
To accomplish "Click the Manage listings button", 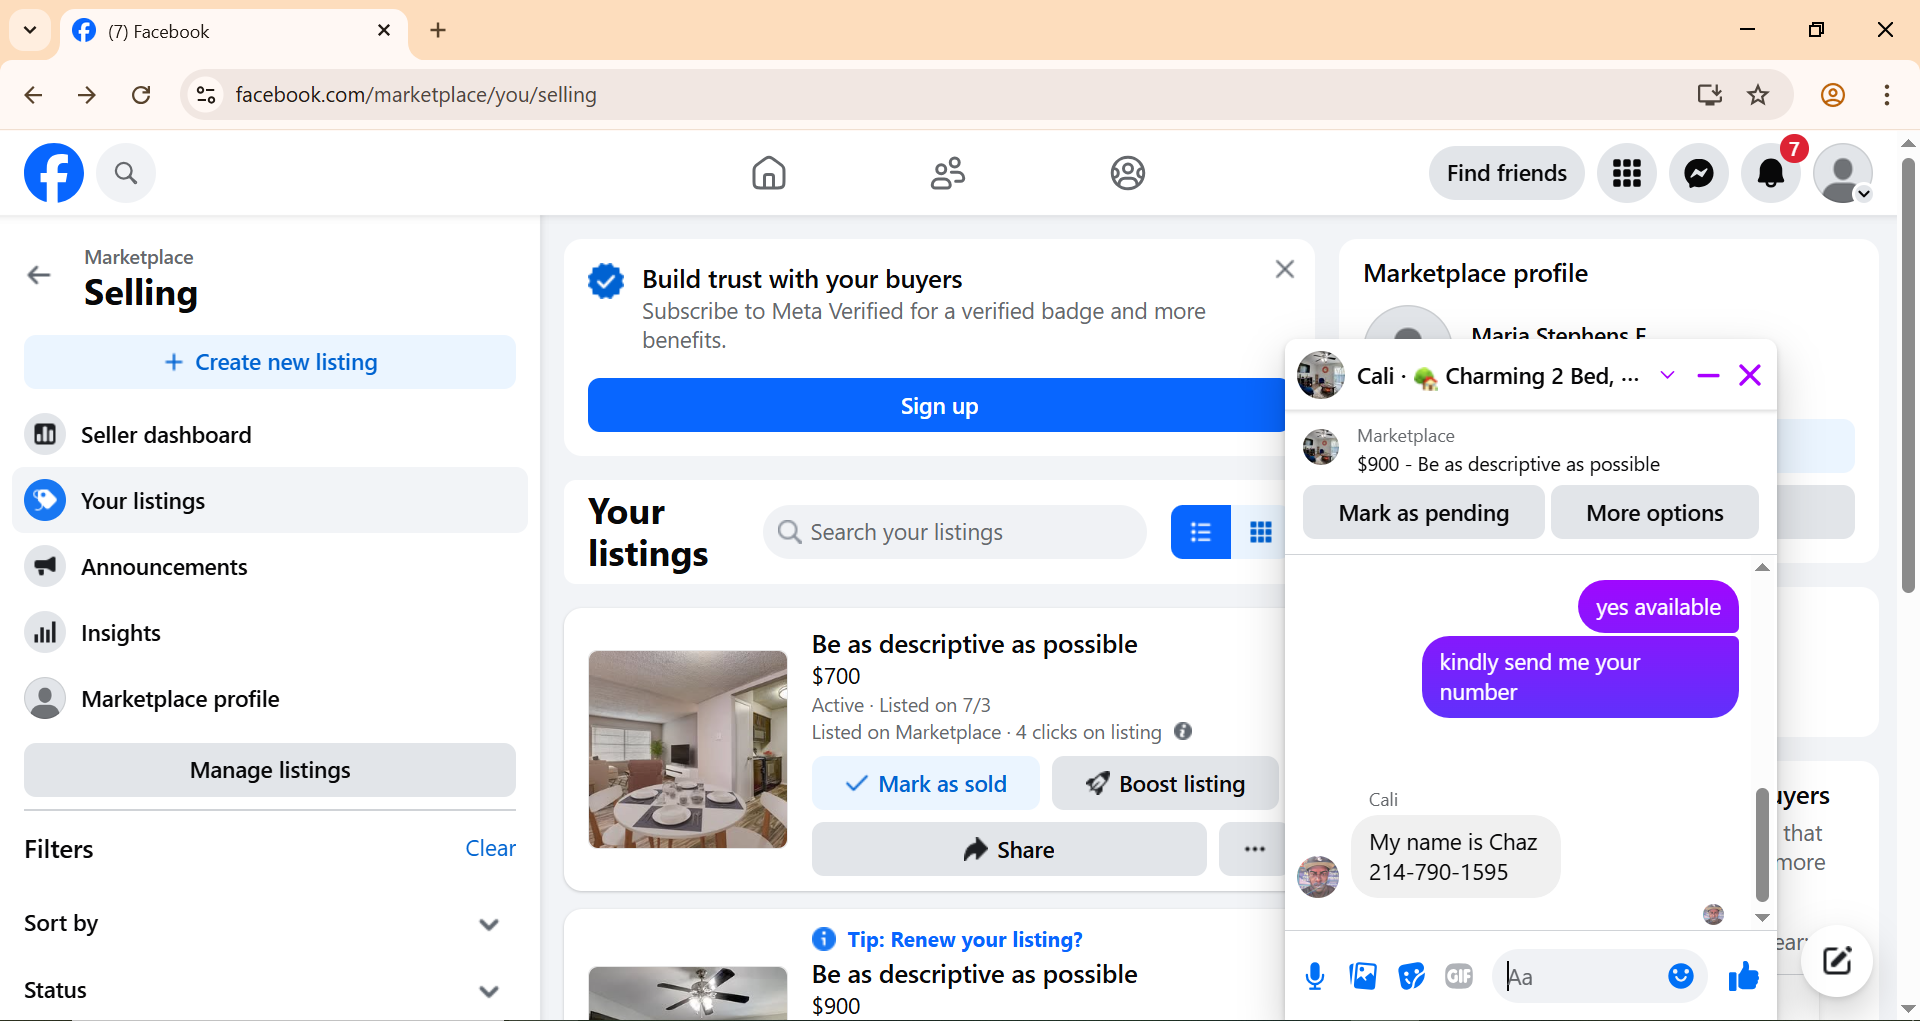I will (270, 770).
